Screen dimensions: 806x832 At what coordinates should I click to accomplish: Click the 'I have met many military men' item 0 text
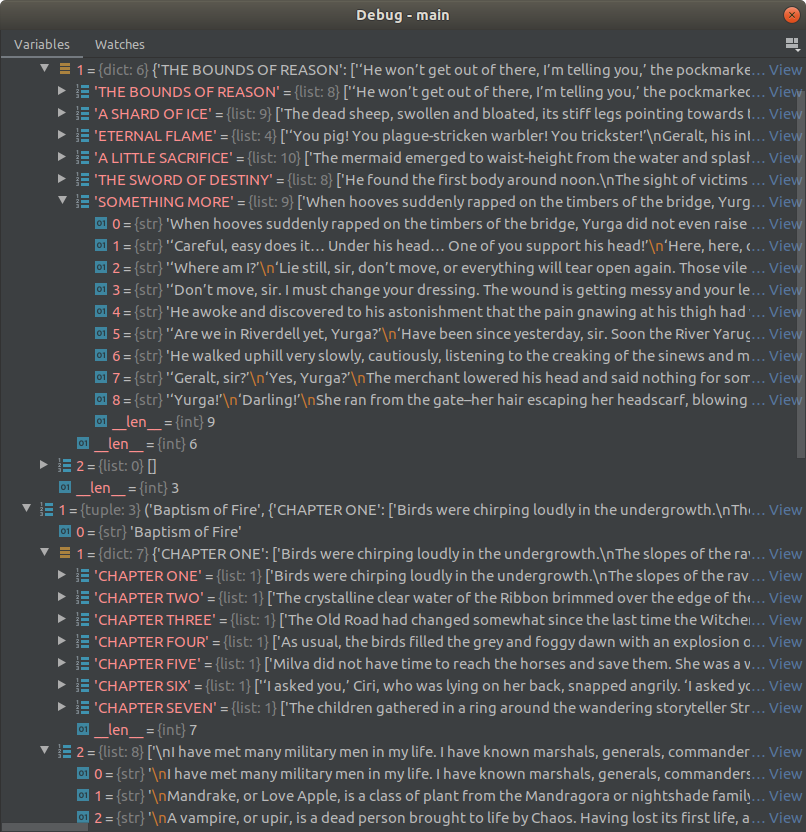[449, 774]
